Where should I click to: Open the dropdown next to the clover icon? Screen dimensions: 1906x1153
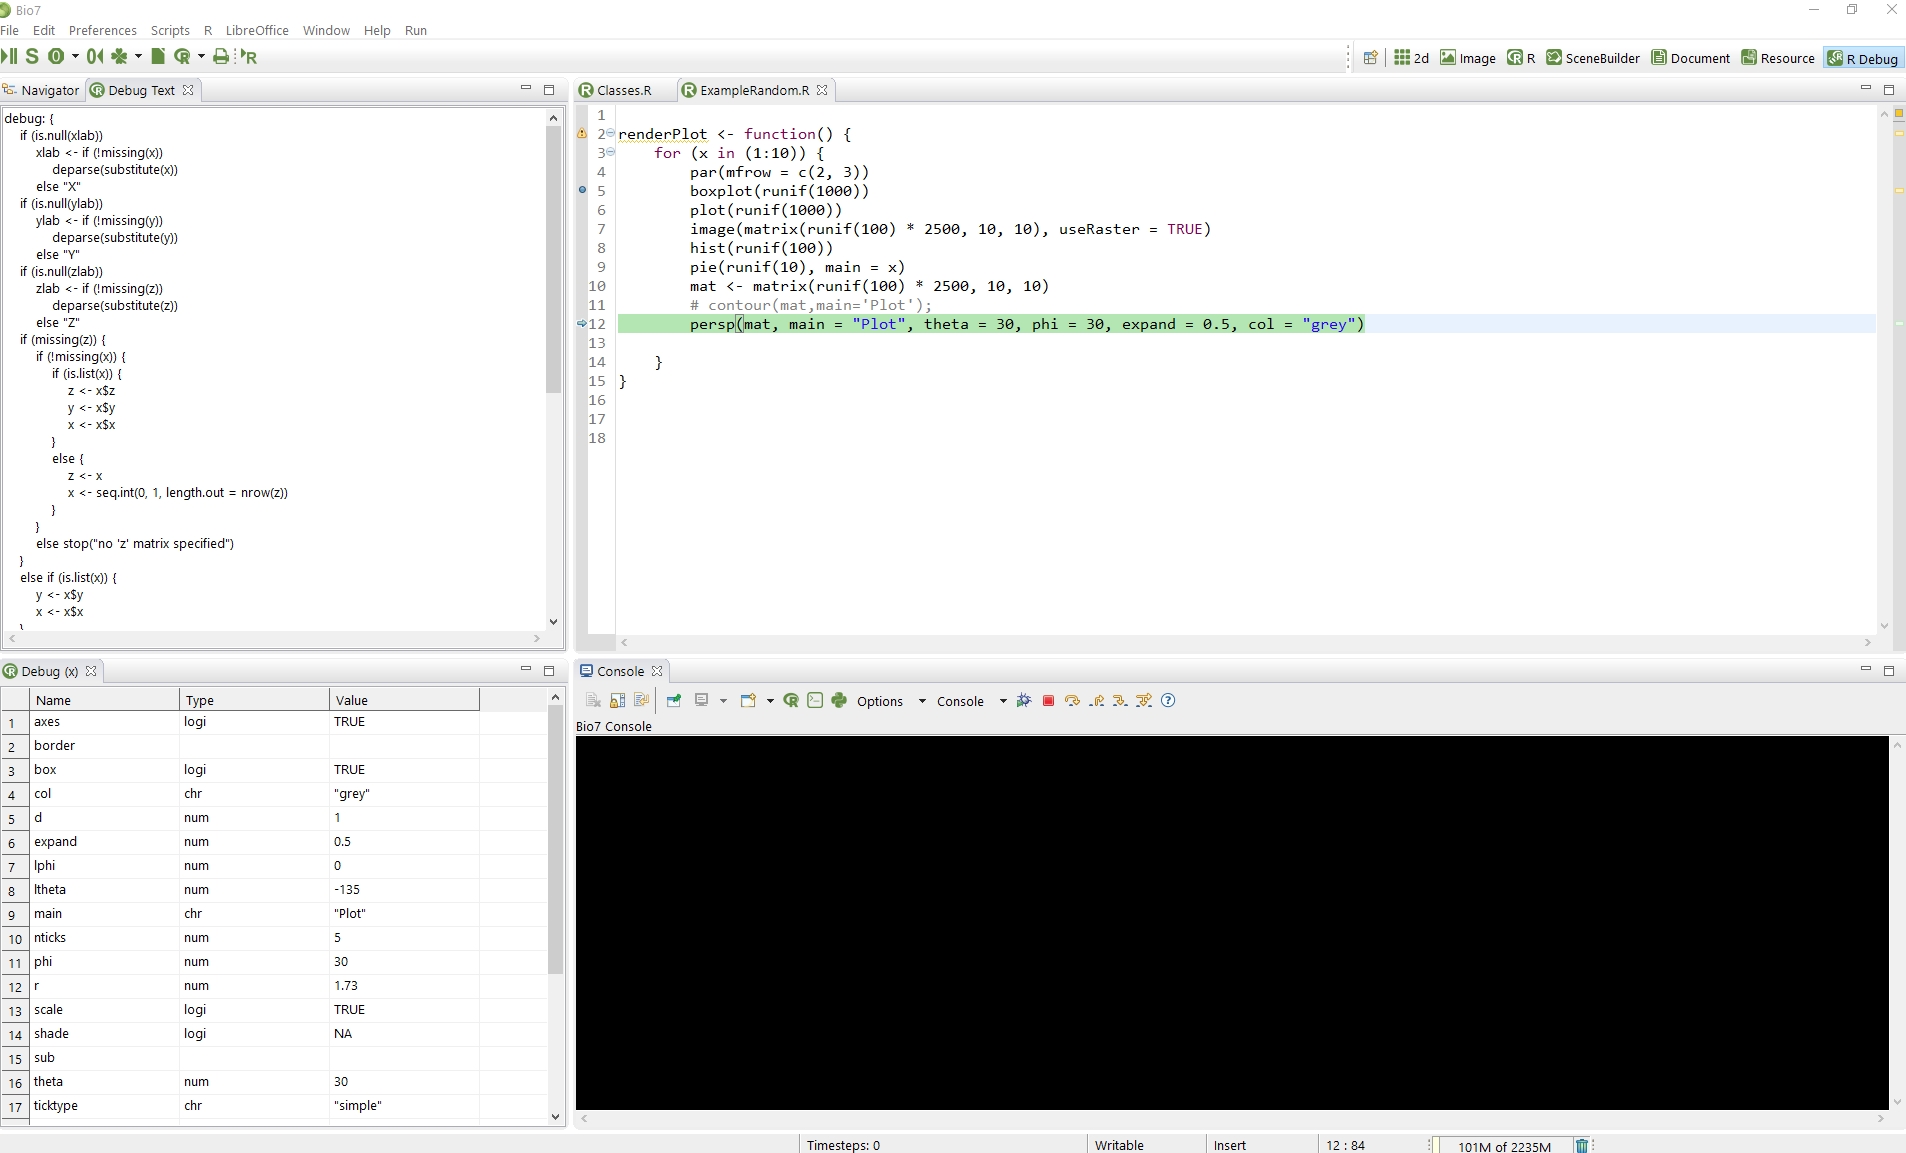[138, 57]
